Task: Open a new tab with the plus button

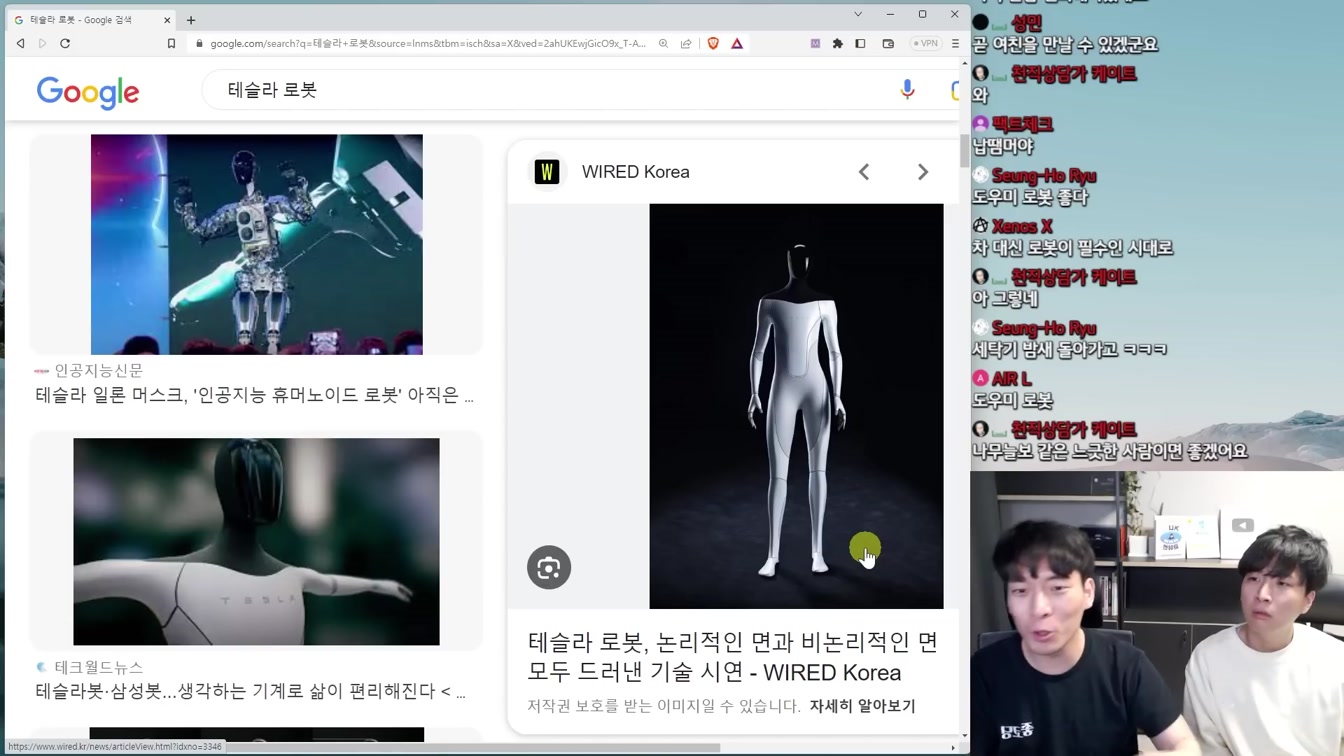Action: pyautogui.click(x=191, y=20)
